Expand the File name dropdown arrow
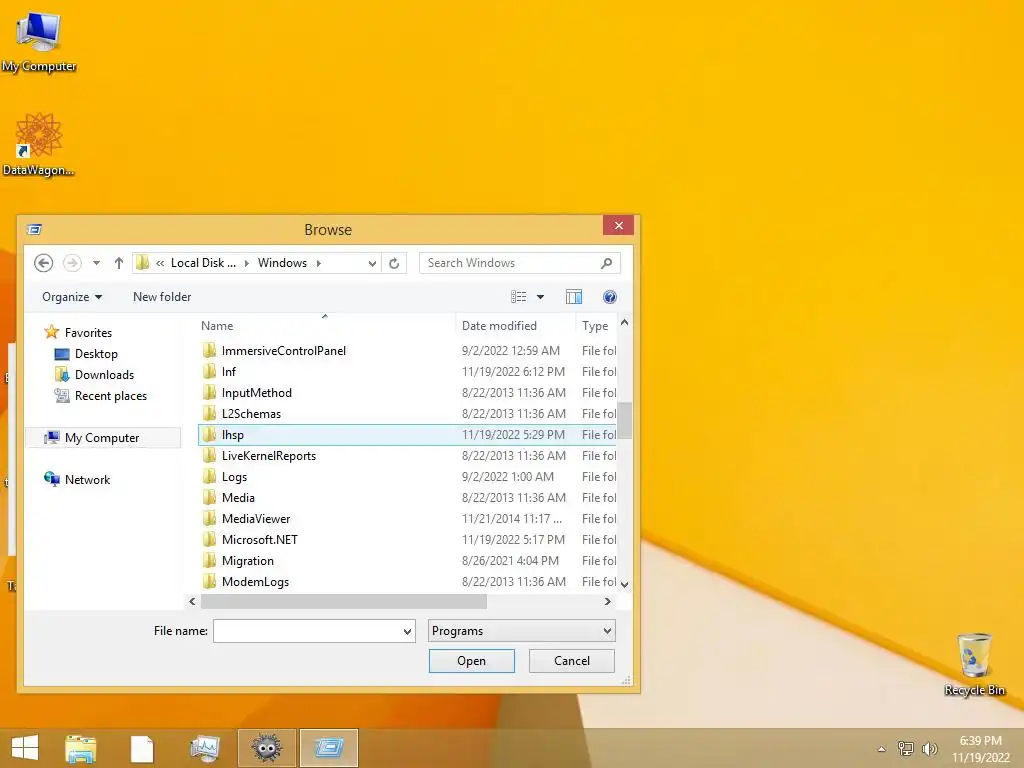 click(407, 632)
